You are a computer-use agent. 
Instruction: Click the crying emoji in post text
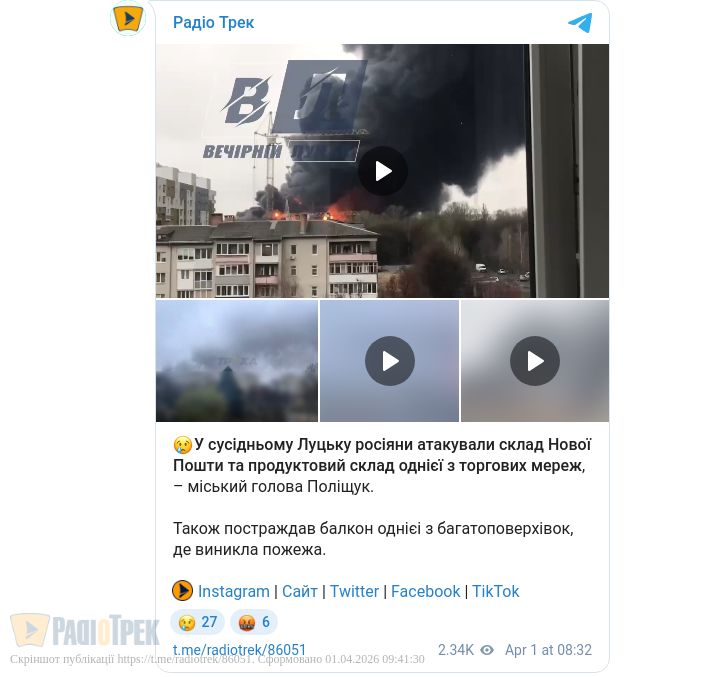[x=182, y=445]
